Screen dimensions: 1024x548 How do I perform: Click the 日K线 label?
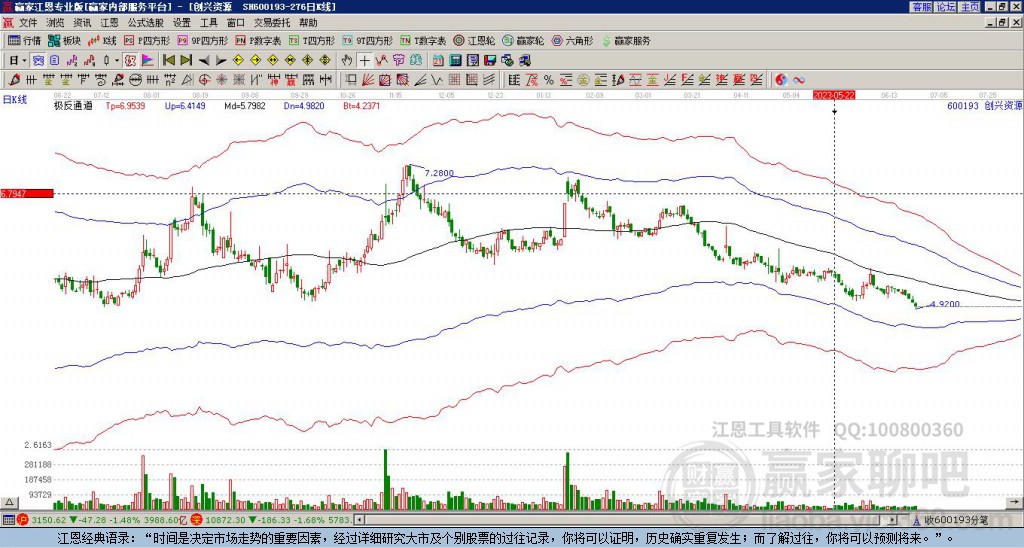click(15, 99)
